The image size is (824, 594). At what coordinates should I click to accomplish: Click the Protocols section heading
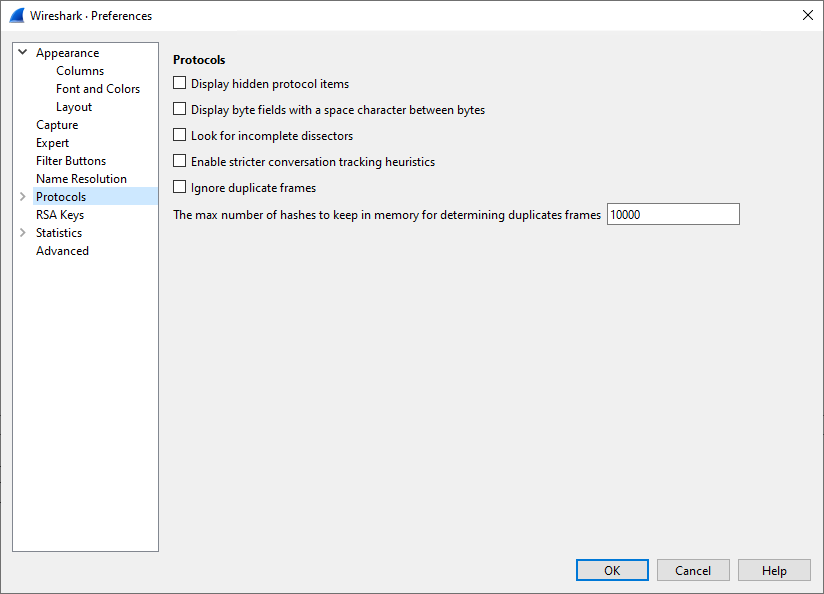tap(199, 60)
